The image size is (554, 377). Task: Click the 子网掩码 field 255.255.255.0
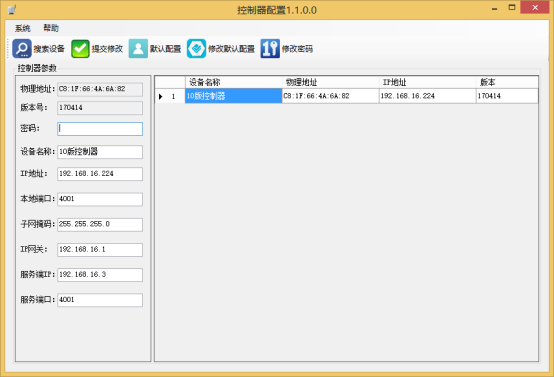click(x=100, y=224)
